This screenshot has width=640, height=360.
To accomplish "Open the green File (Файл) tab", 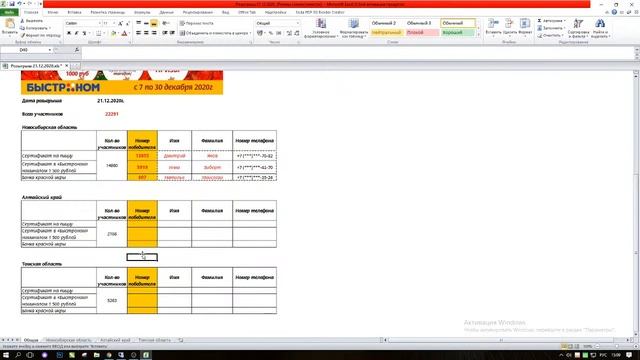I will (9, 12).
